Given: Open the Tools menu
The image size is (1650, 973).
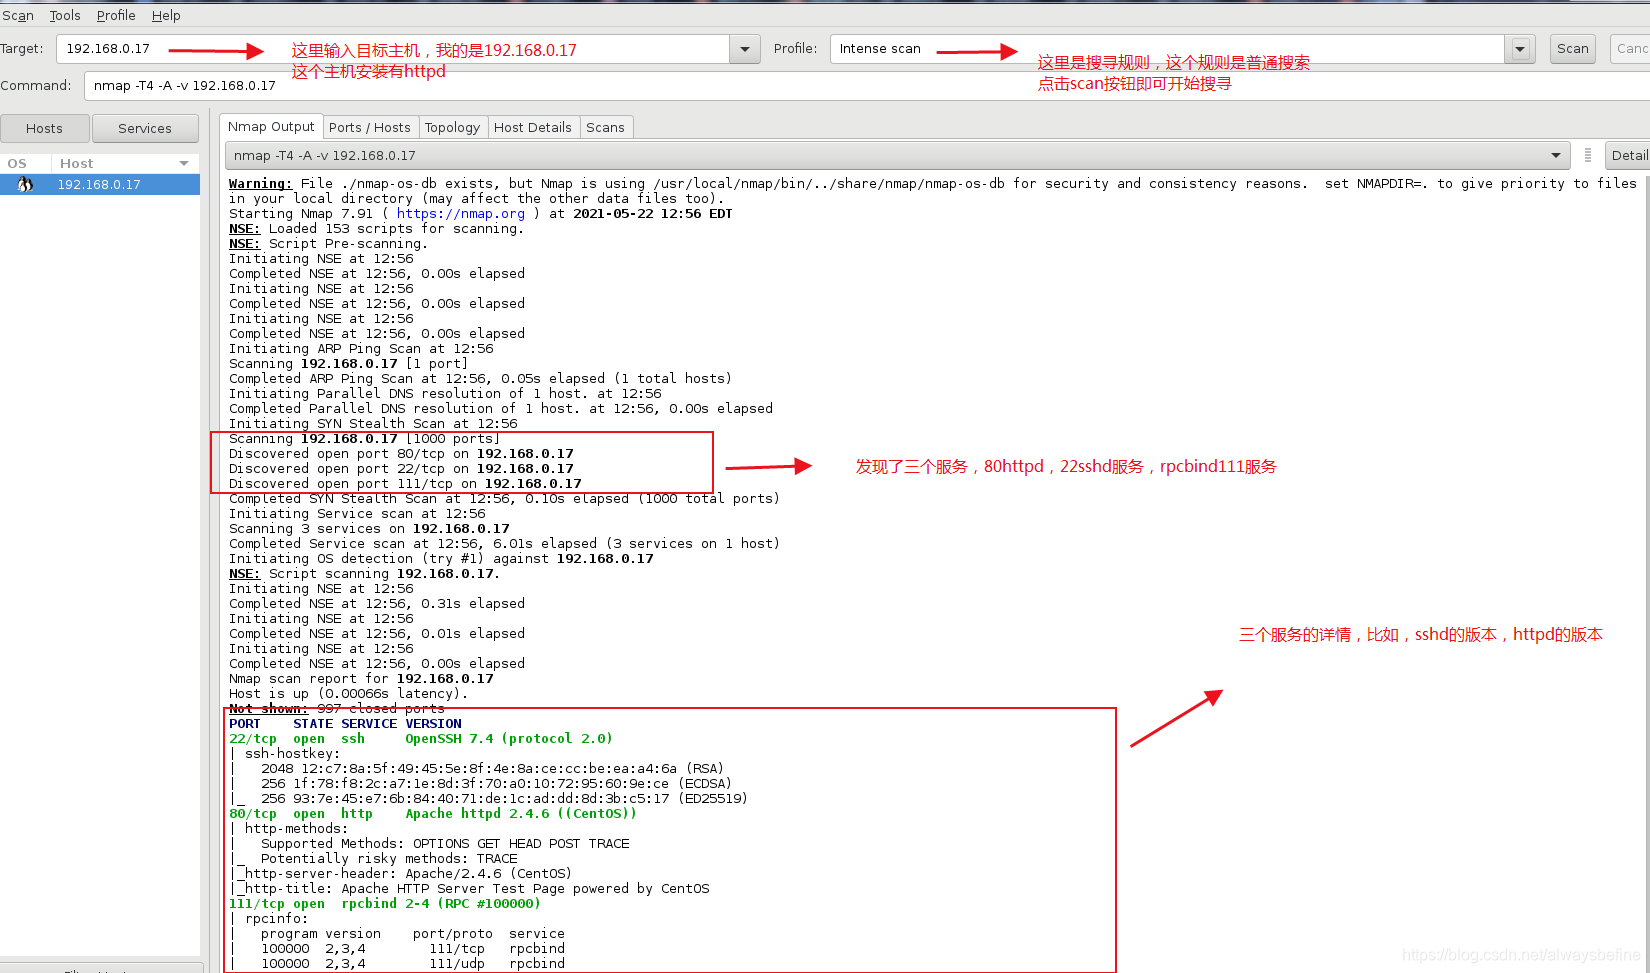Looking at the screenshot, I should (64, 15).
